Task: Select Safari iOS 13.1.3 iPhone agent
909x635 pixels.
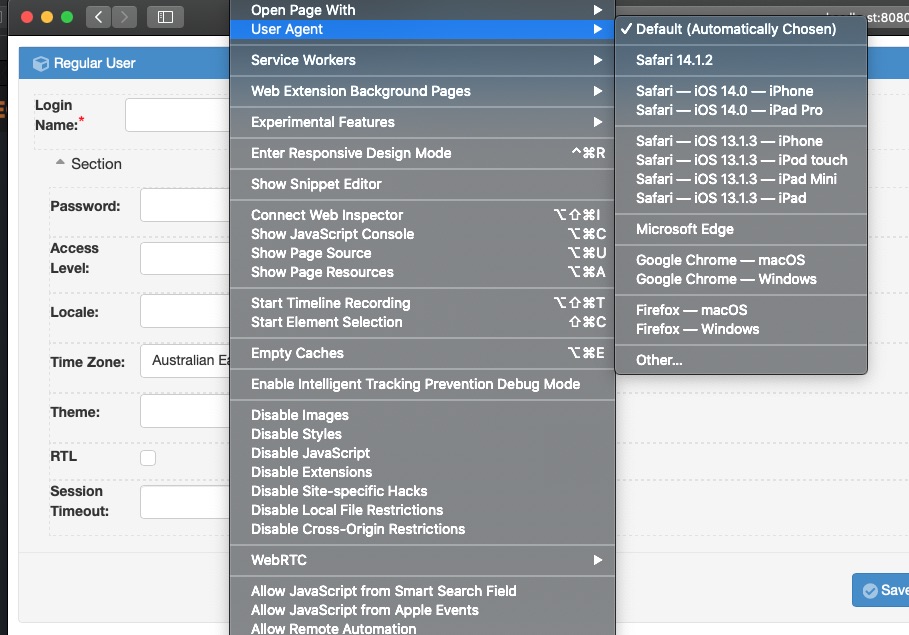Action: pos(741,141)
